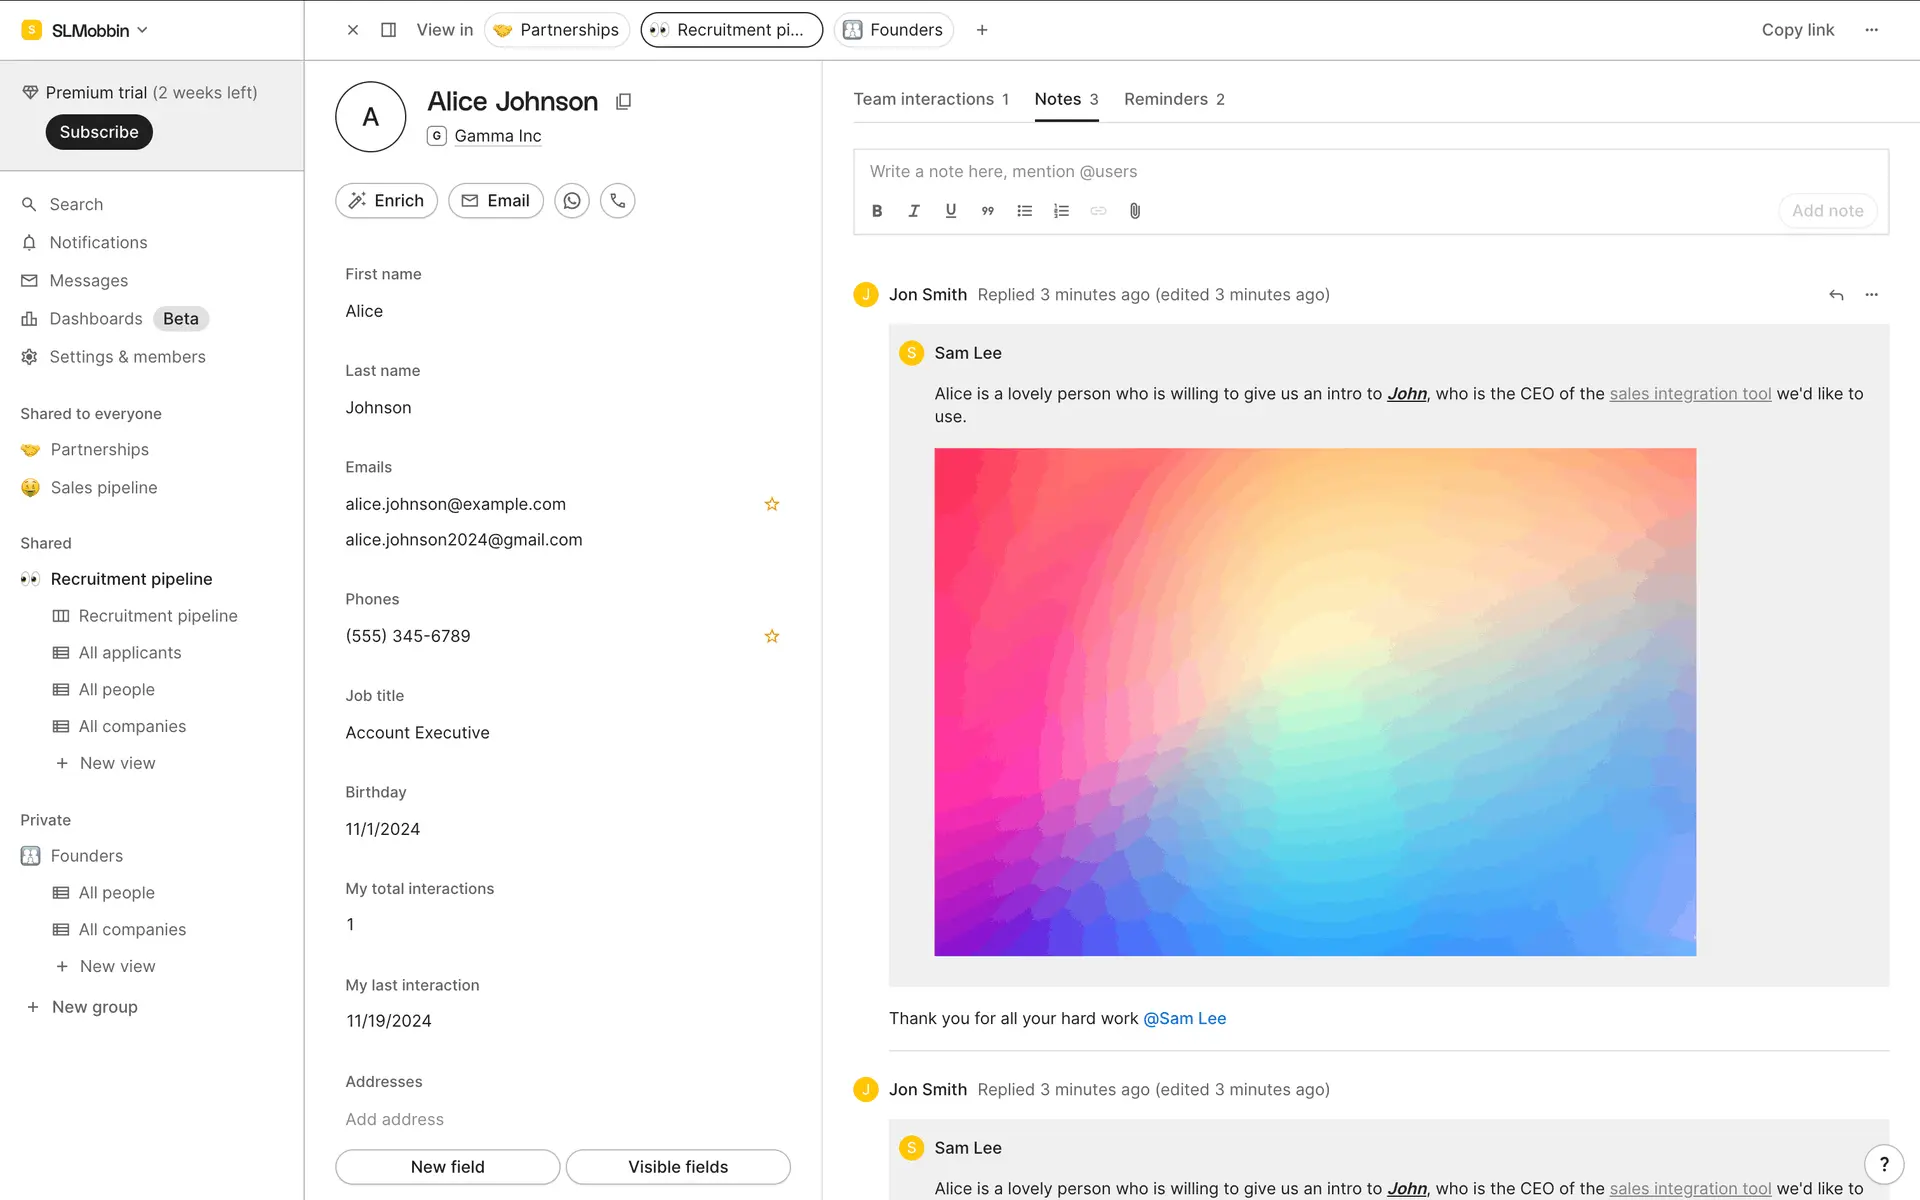Open the Gamma Inc company link
This screenshot has width=1920, height=1200.
tap(497, 136)
